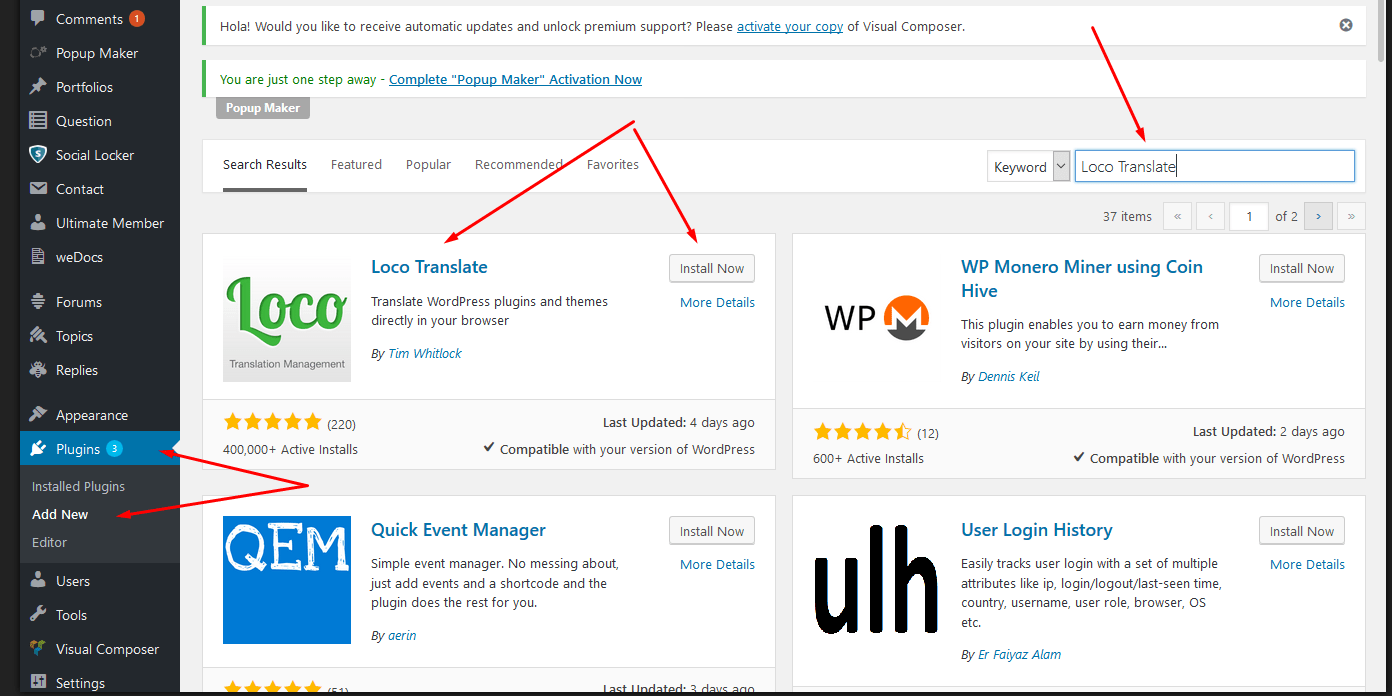The height and width of the screenshot is (696, 1392).
Task: Open More Details for Loco Translate
Action: click(x=717, y=303)
